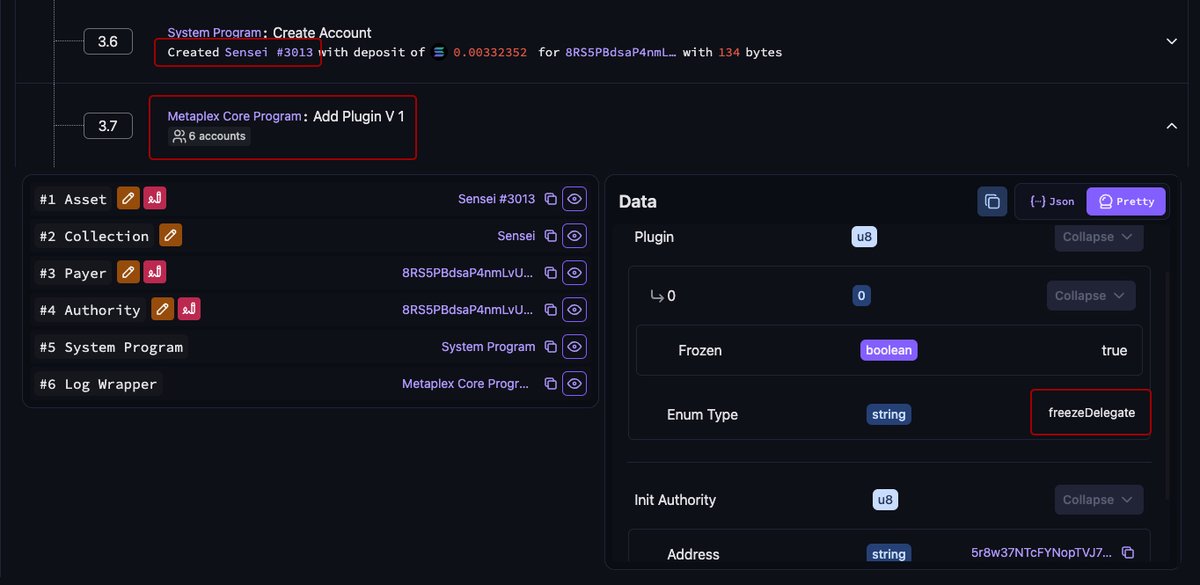Expand instruction 3.6 Create Account chevron
The height and width of the screenshot is (585, 1200).
1172,41
